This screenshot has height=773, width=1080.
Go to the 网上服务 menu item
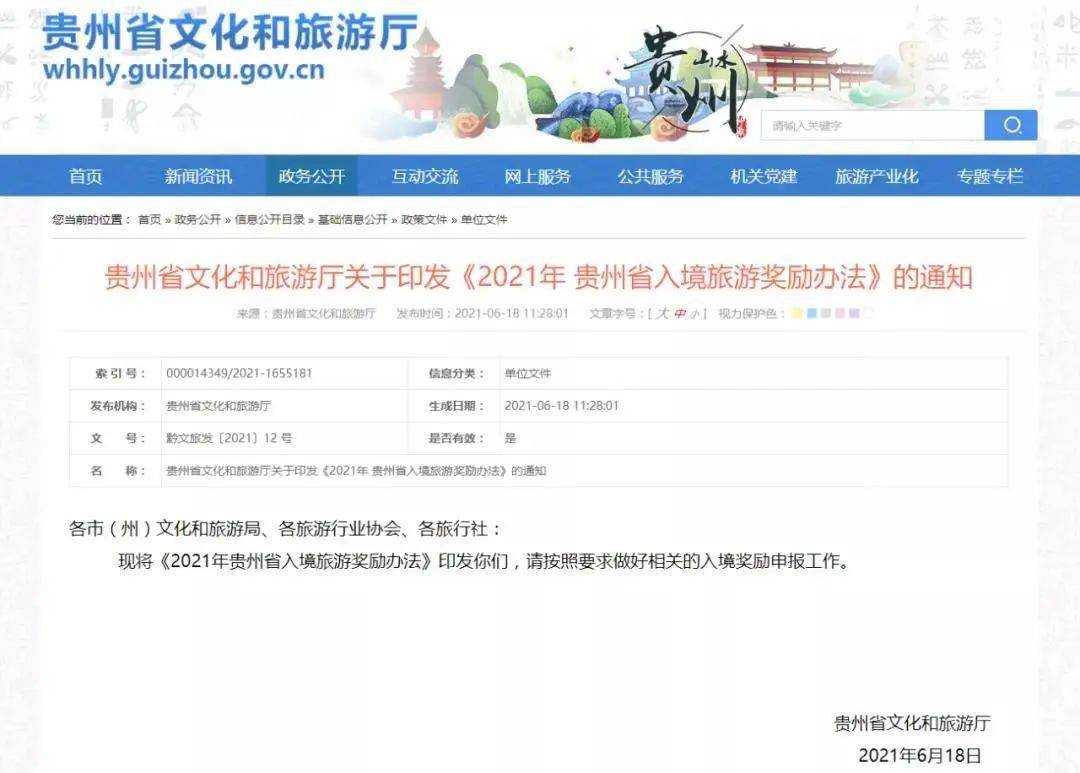(x=538, y=176)
